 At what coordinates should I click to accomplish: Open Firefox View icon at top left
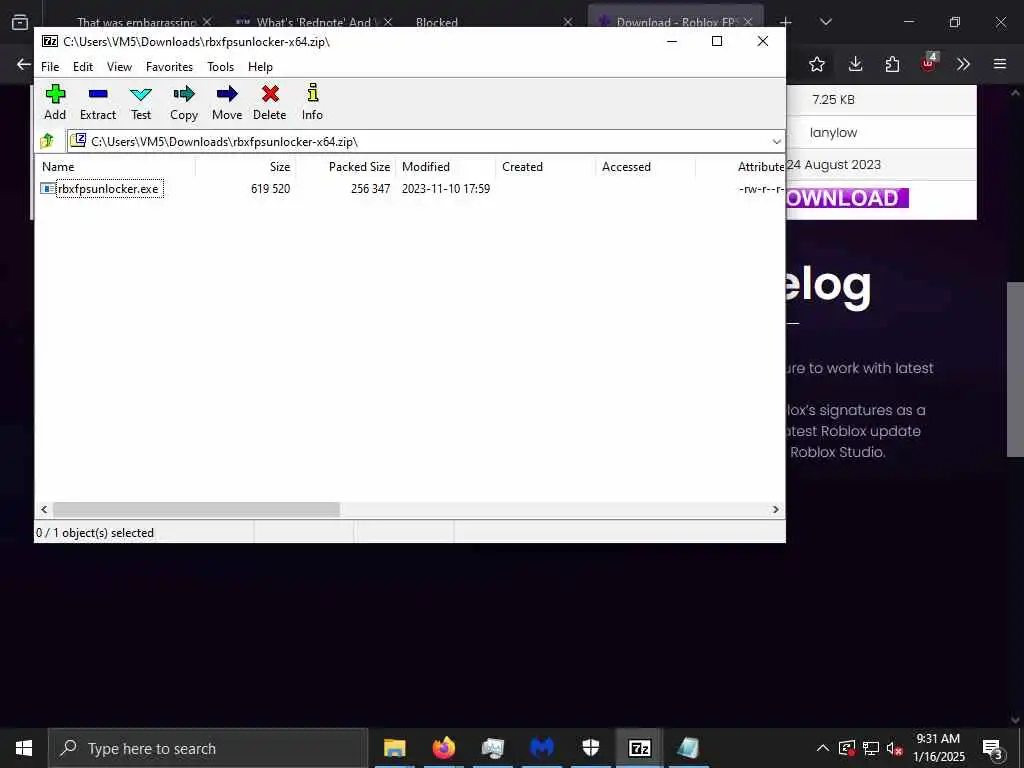tap(20, 22)
